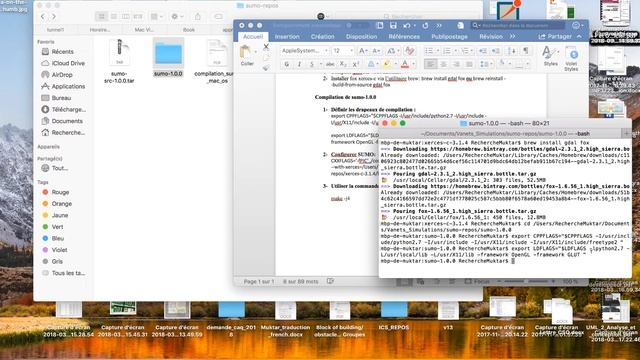Click the undo arrow in Word title bar
Image resolution: width=640 pixels, height=360 pixels.
[407, 25]
